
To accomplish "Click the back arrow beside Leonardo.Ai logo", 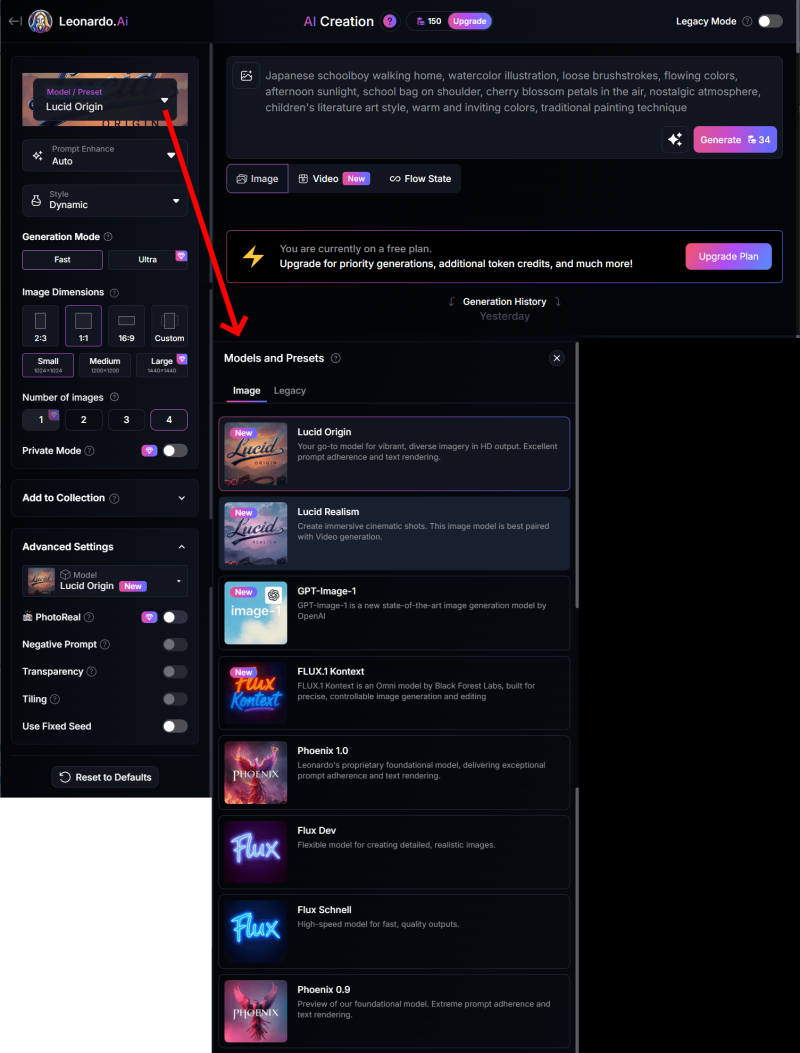I will pyautogui.click(x=14, y=21).
